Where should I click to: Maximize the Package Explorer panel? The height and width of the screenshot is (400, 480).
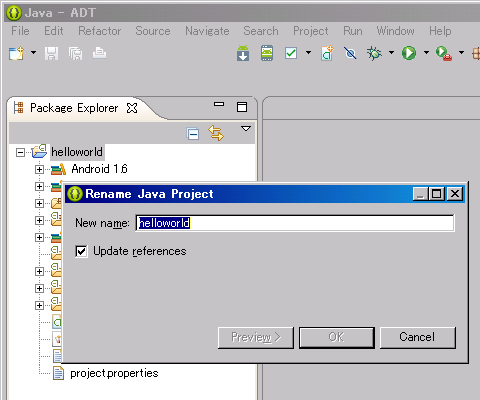tap(242, 107)
